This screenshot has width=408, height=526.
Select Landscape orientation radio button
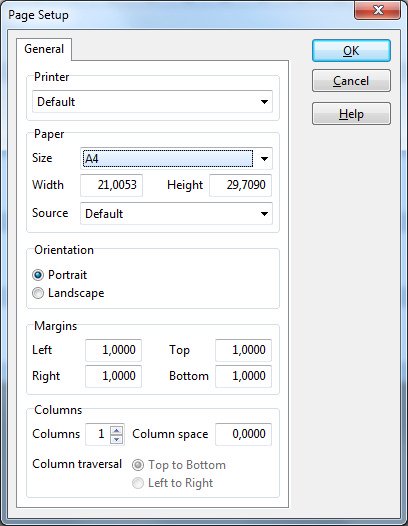[38, 293]
